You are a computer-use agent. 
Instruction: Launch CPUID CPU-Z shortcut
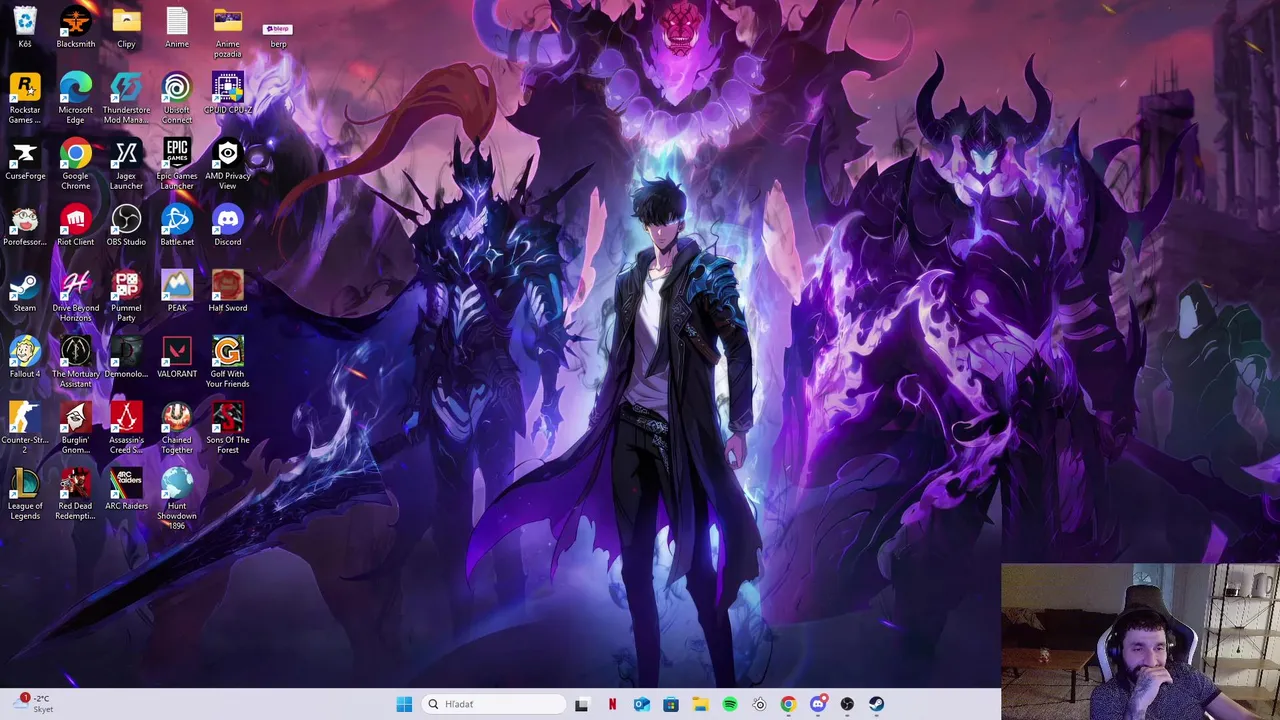click(x=227, y=93)
